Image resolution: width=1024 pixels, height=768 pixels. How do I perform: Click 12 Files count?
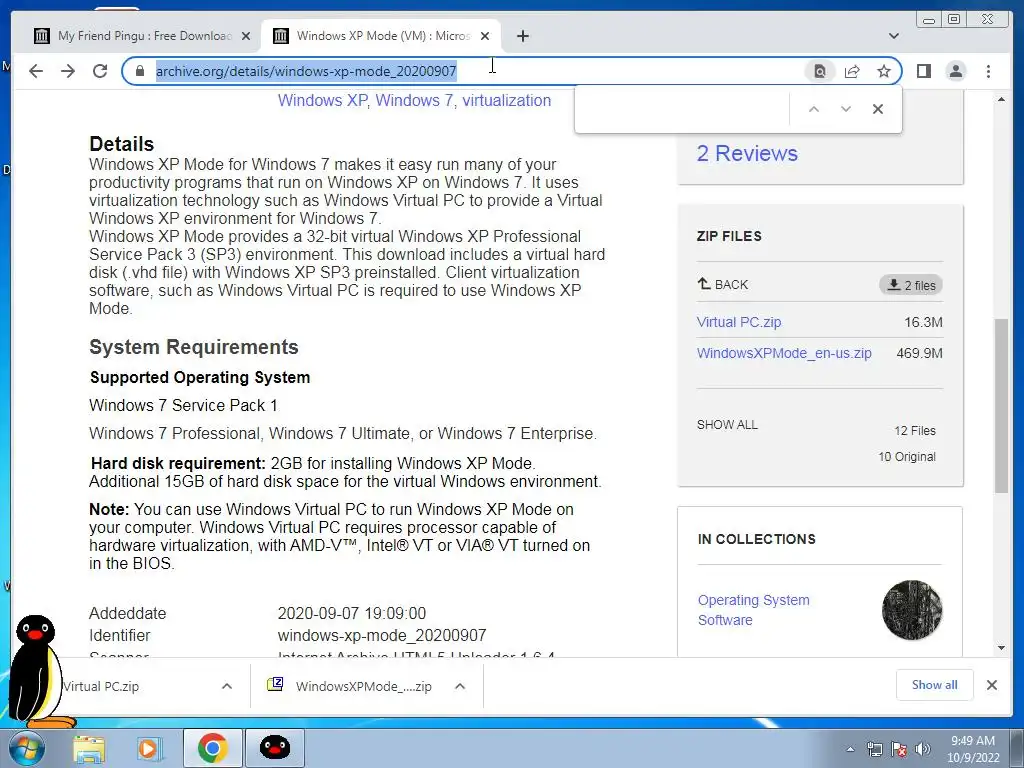[915, 430]
